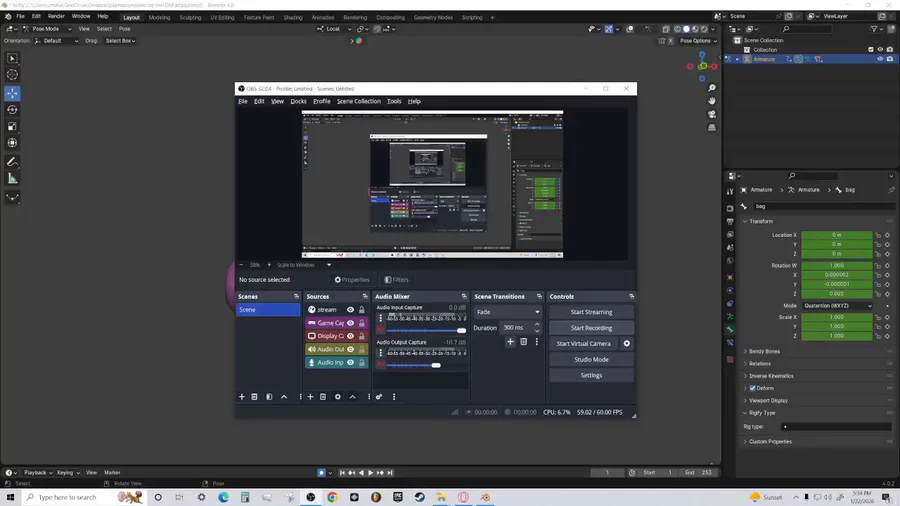Open OBS Docks menu
The image size is (900, 506).
tap(298, 102)
